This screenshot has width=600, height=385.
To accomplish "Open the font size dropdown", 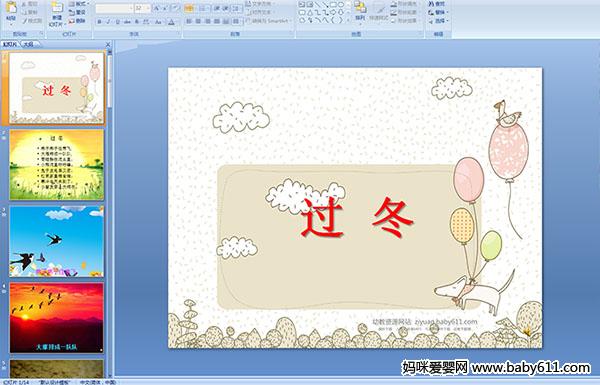I will 149,8.
